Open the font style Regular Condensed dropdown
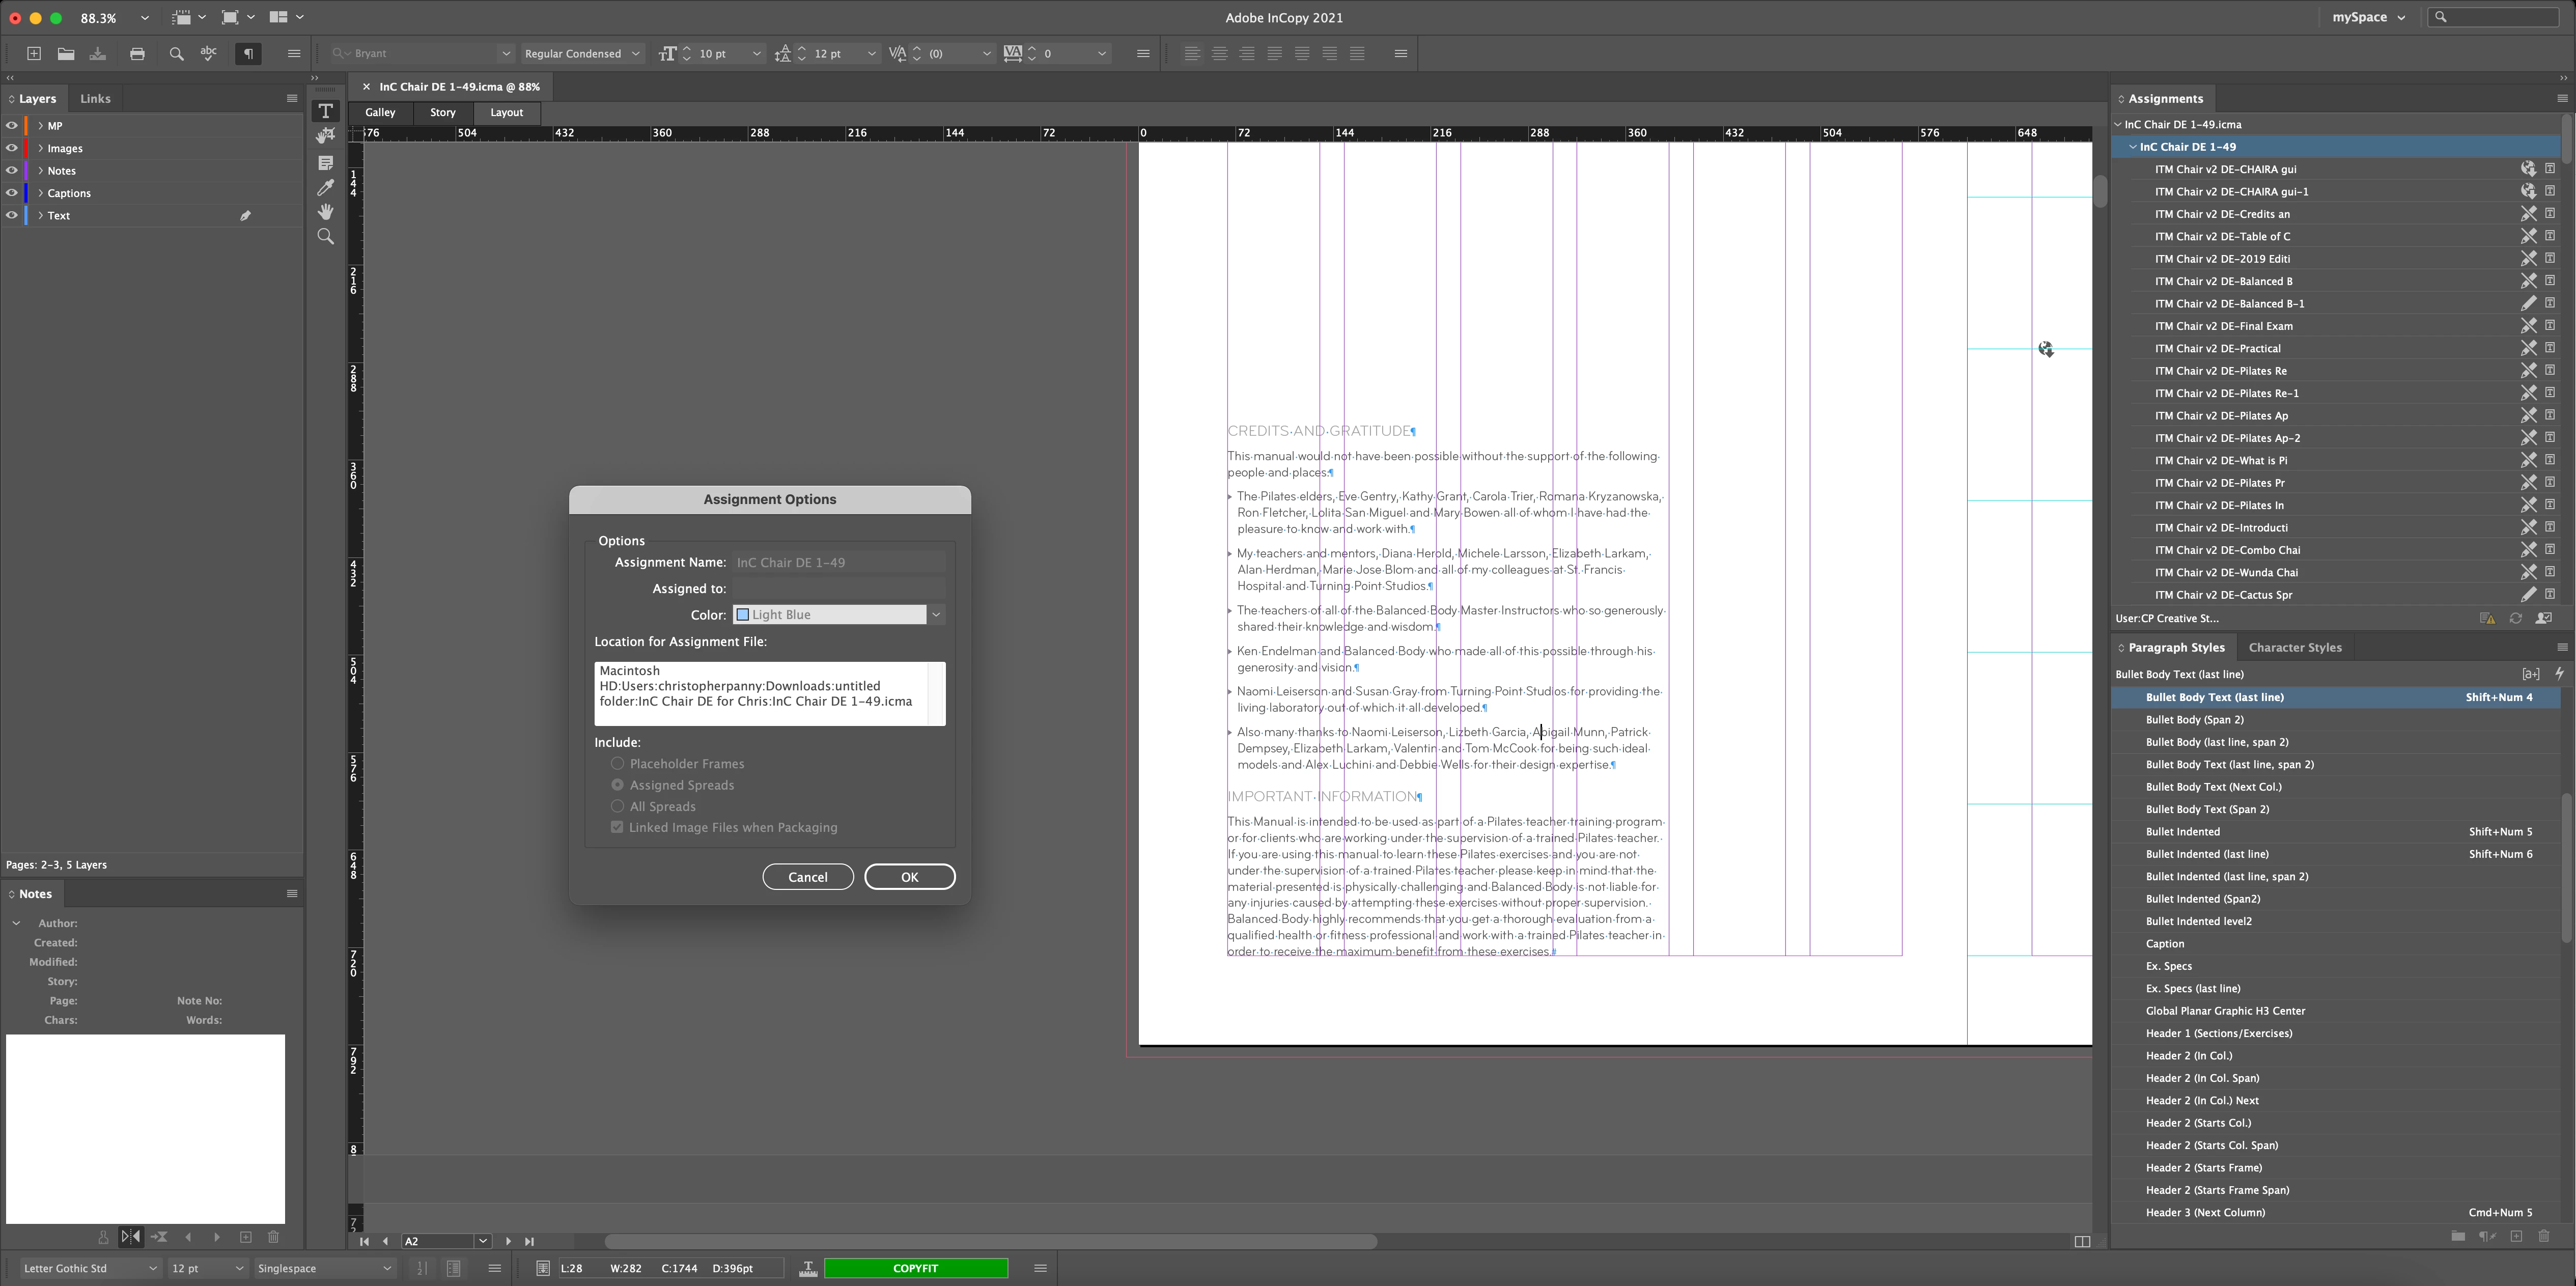 click(x=581, y=54)
